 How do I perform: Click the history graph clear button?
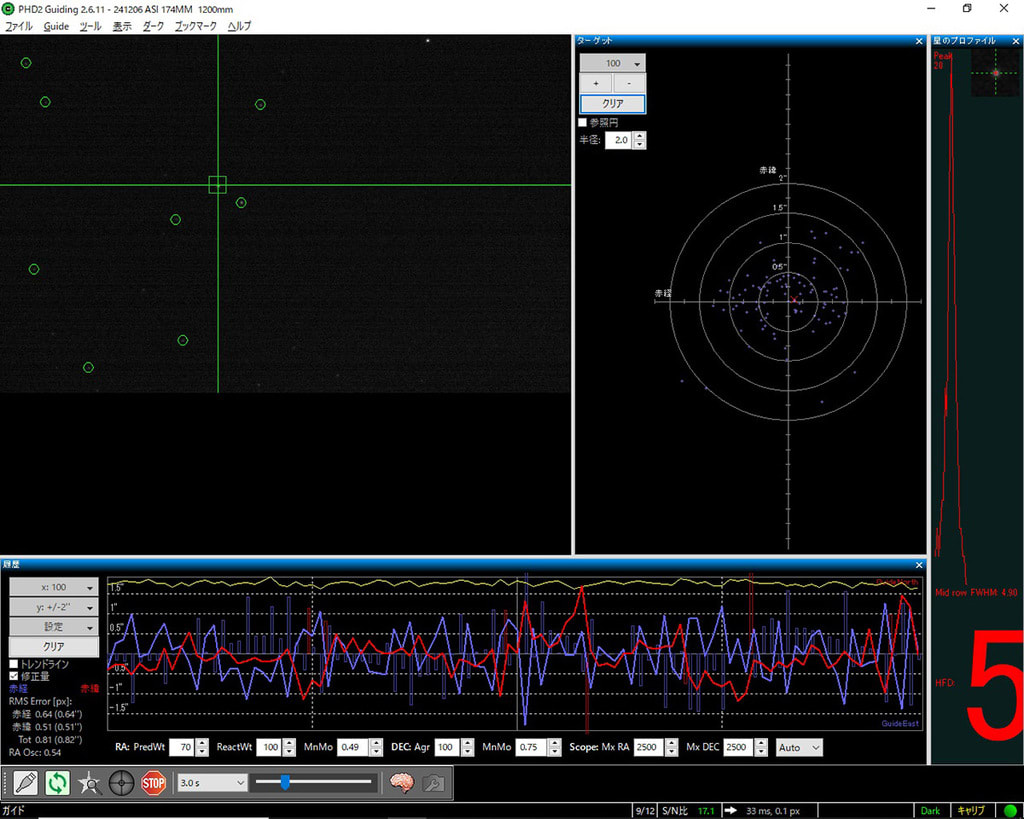[x=54, y=647]
